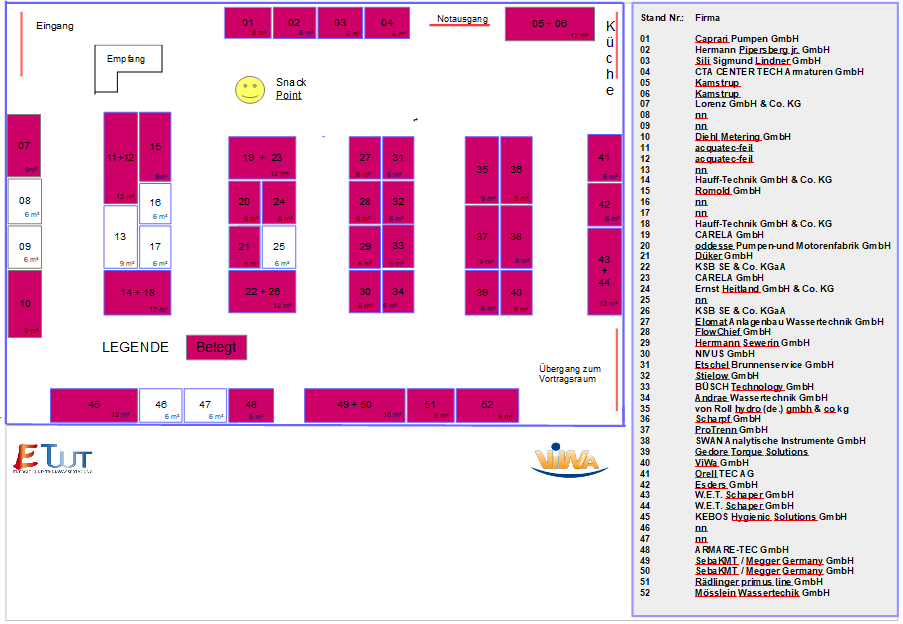Select booth 40
The image size is (903, 624).
(516, 293)
